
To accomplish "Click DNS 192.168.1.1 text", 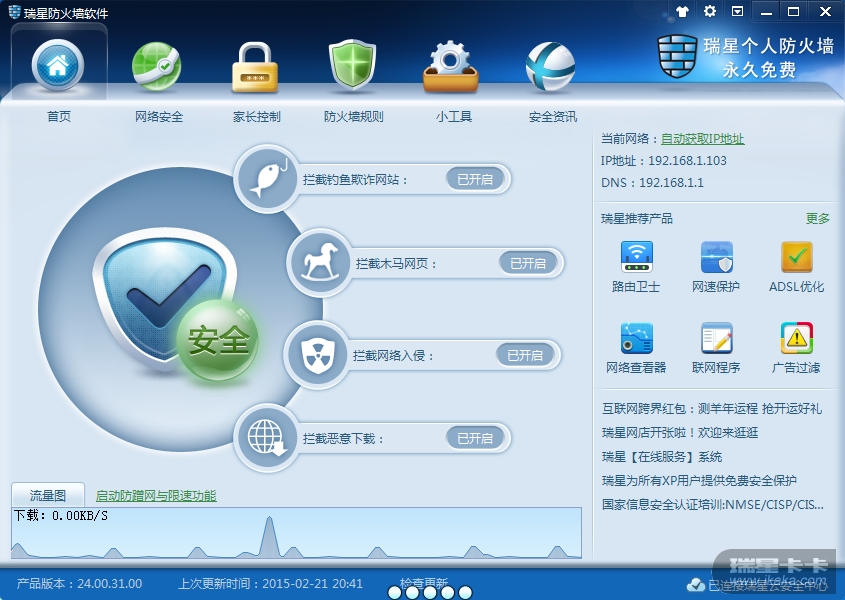I will pyautogui.click(x=652, y=183).
